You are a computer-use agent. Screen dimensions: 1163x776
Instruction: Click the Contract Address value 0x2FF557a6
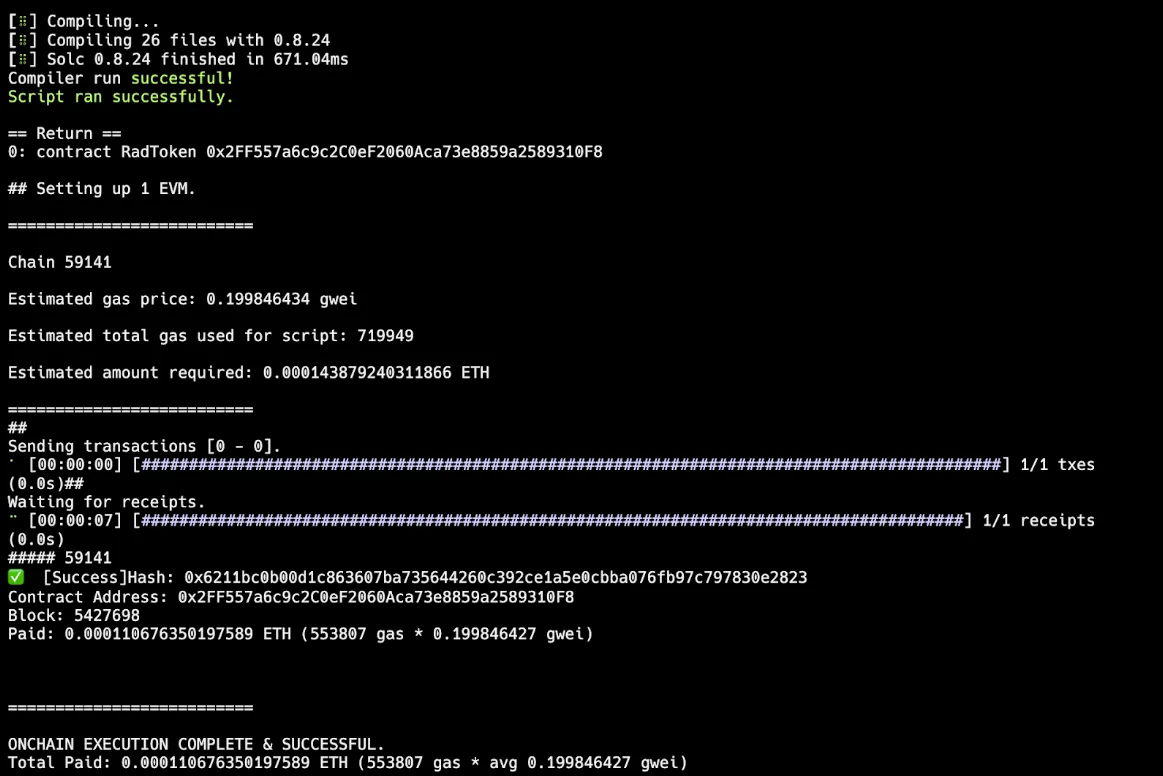click(375, 597)
